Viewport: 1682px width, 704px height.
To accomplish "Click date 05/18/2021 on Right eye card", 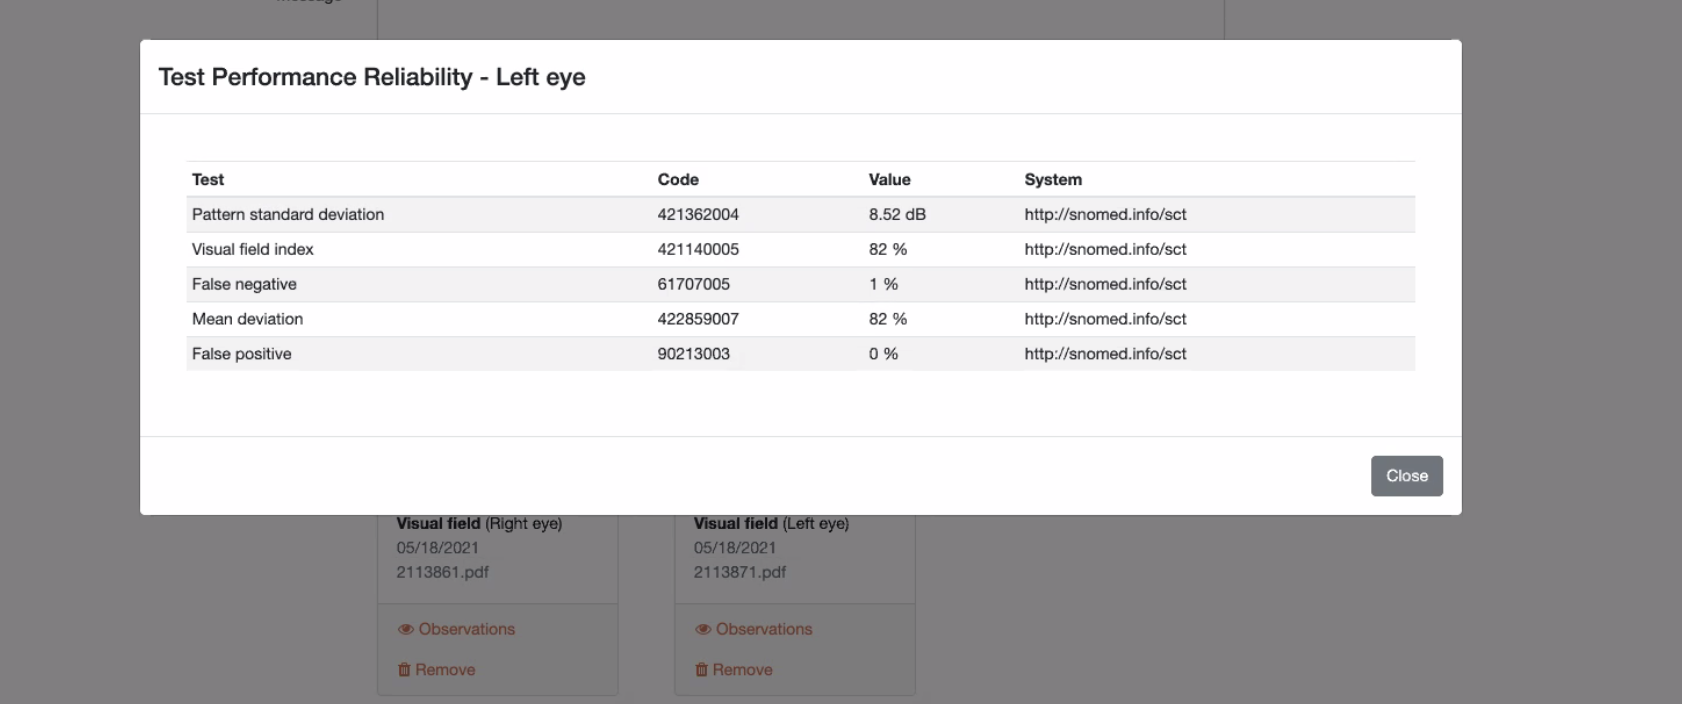I will coord(437,548).
